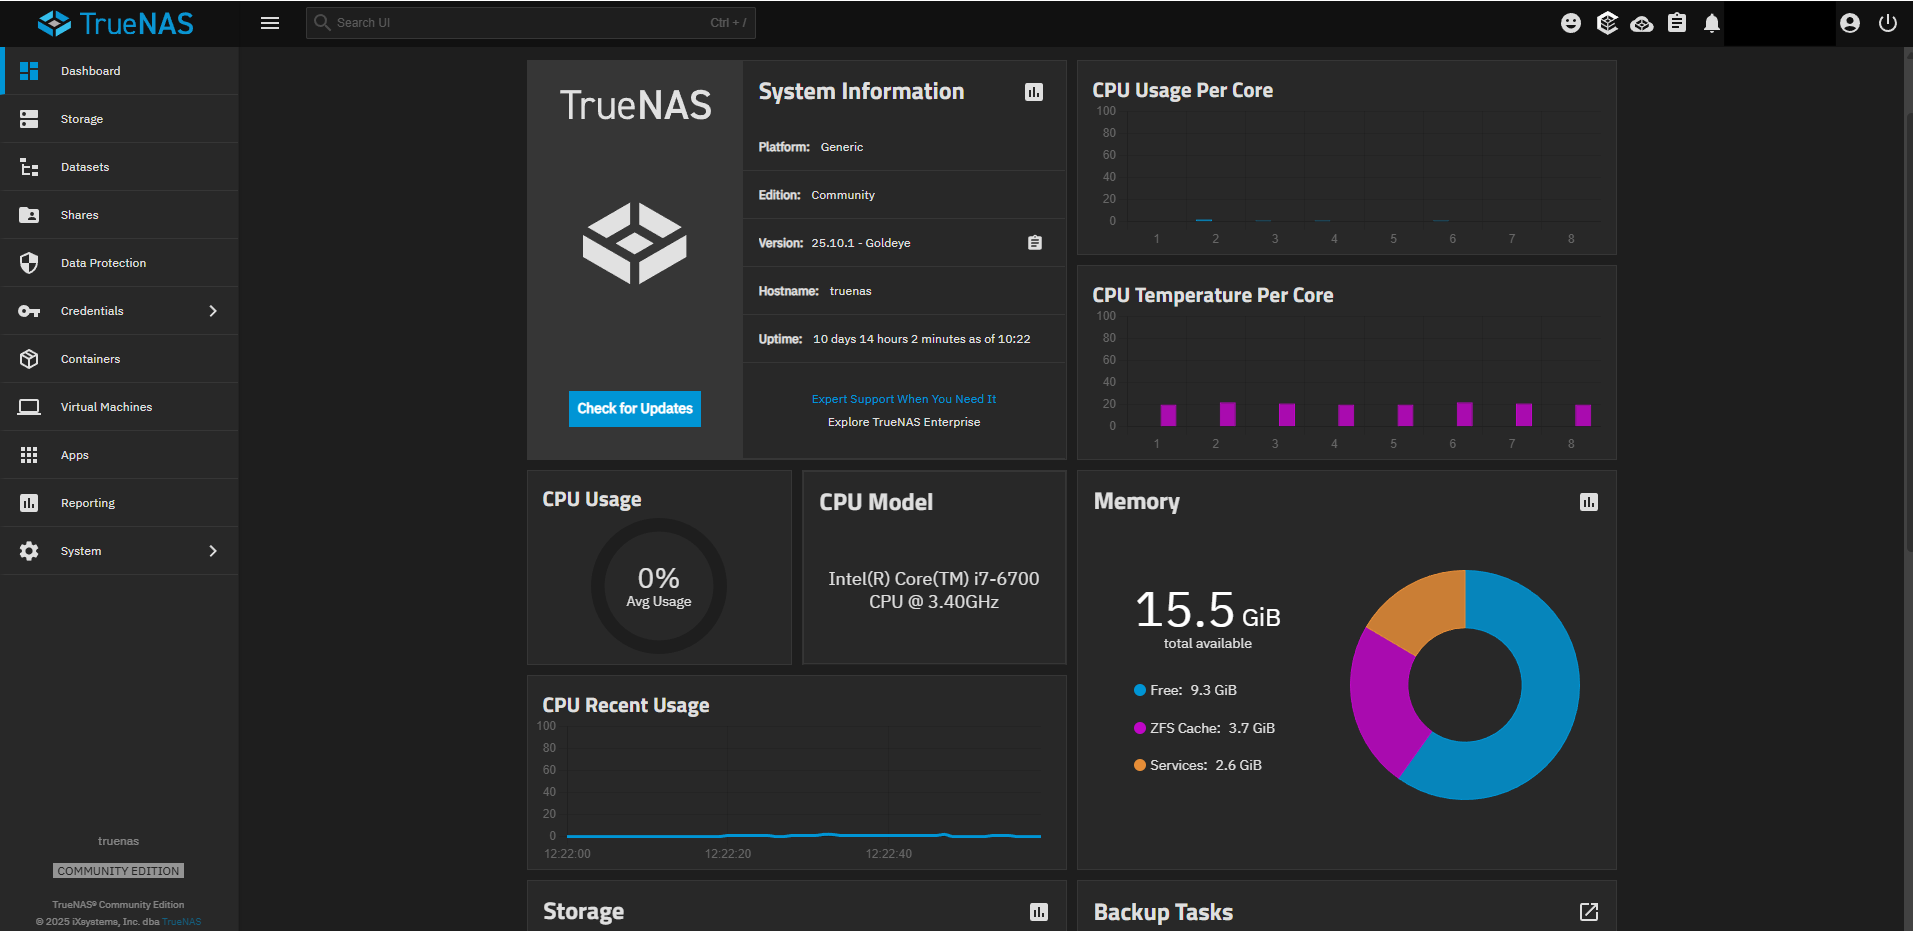This screenshot has width=1913, height=931.
Task: Expand the System submenu chevron
Action: coord(213,551)
